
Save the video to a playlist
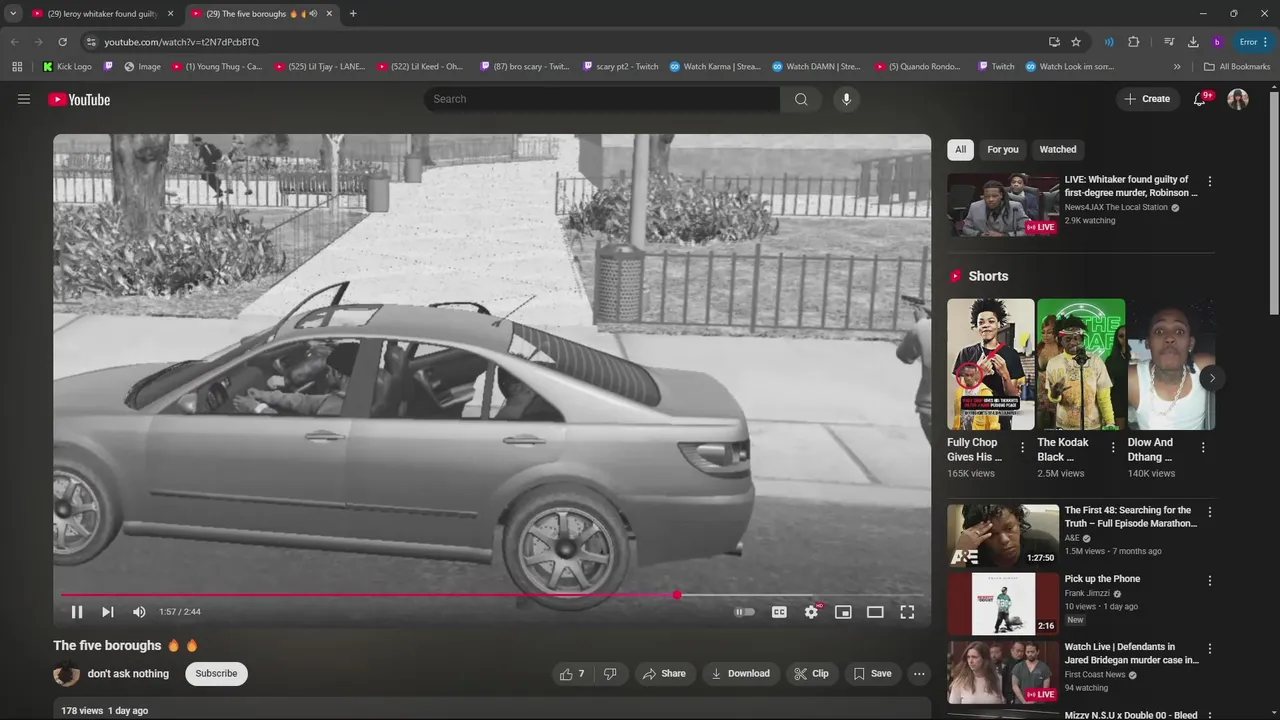[x=872, y=674]
